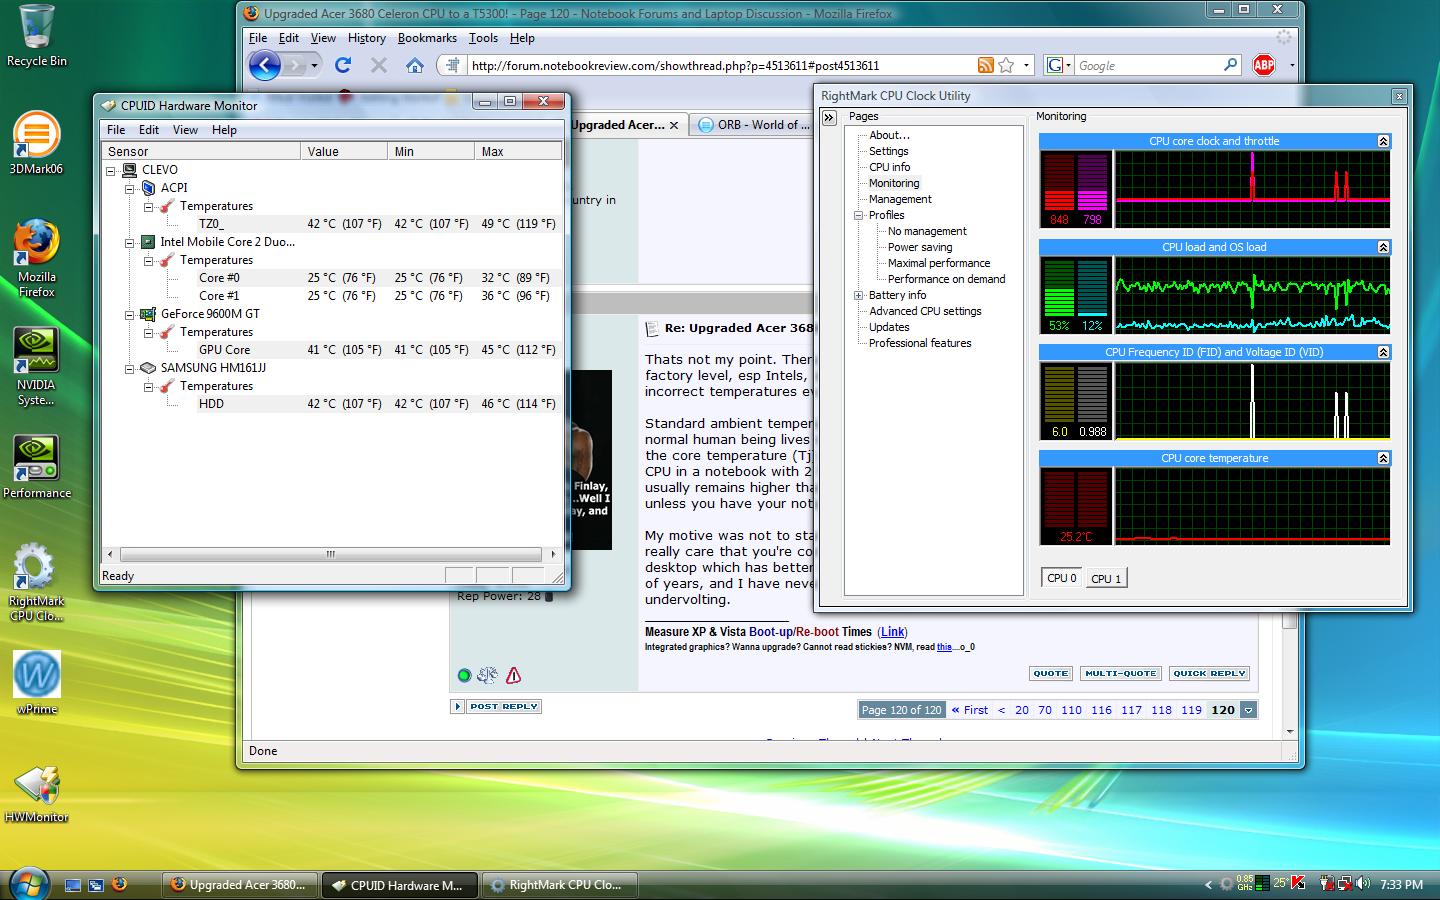Click the RSS feed icon in address bar
The width and height of the screenshot is (1440, 900).
pos(986,65)
